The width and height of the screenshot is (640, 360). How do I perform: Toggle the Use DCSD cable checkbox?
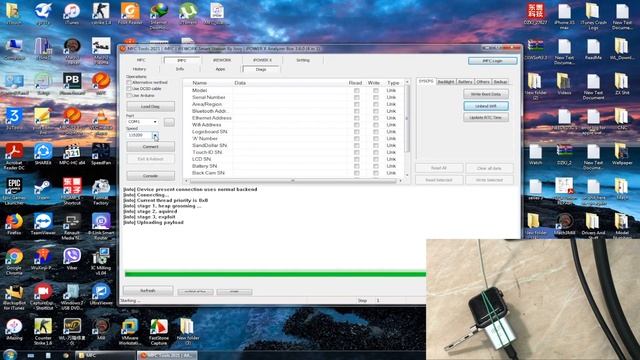point(129,89)
